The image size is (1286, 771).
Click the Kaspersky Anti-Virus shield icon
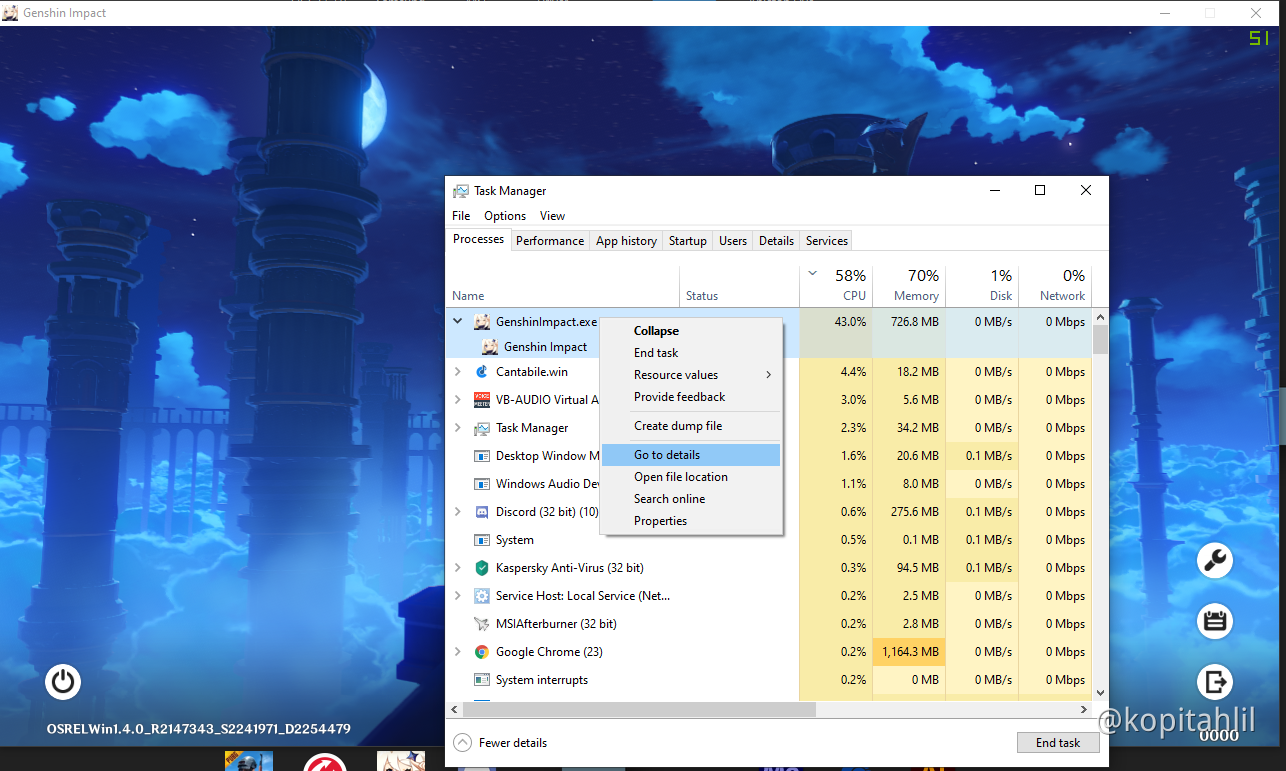point(482,567)
